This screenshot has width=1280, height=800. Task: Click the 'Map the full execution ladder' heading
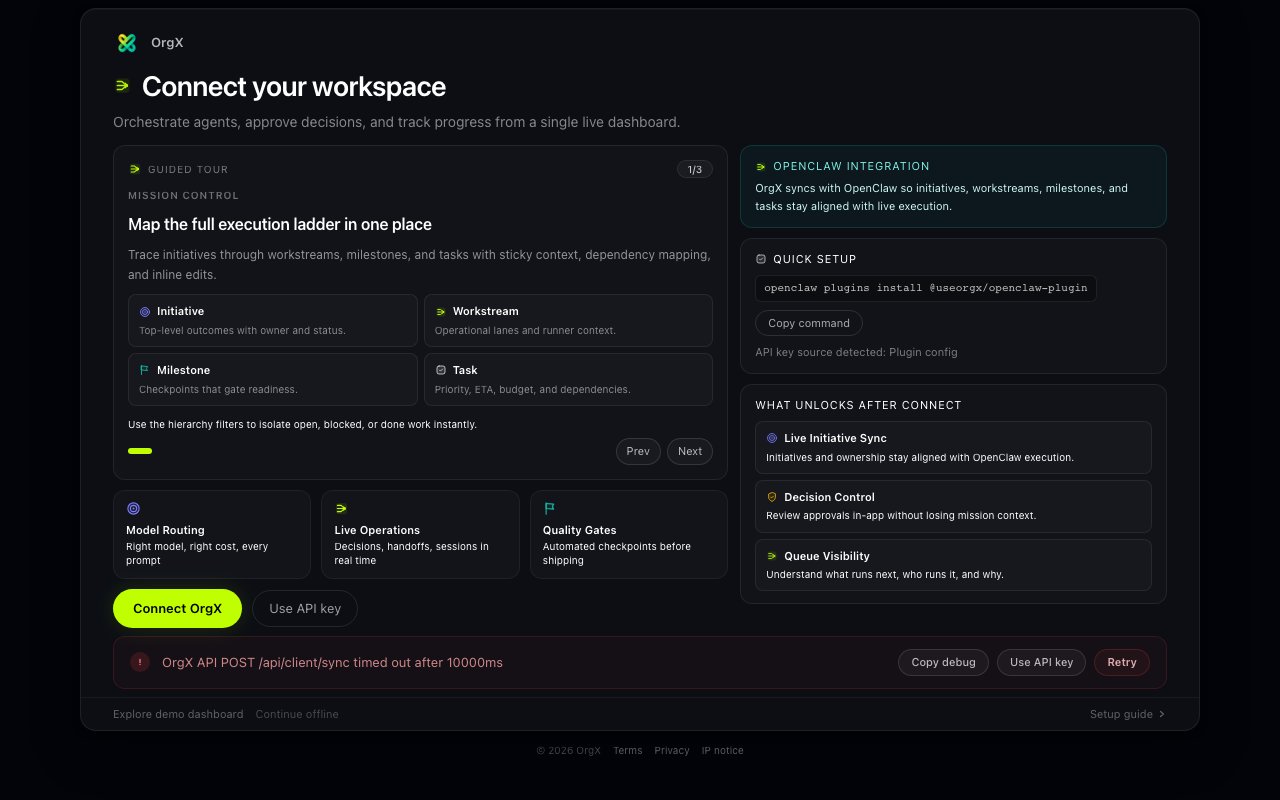(280, 224)
